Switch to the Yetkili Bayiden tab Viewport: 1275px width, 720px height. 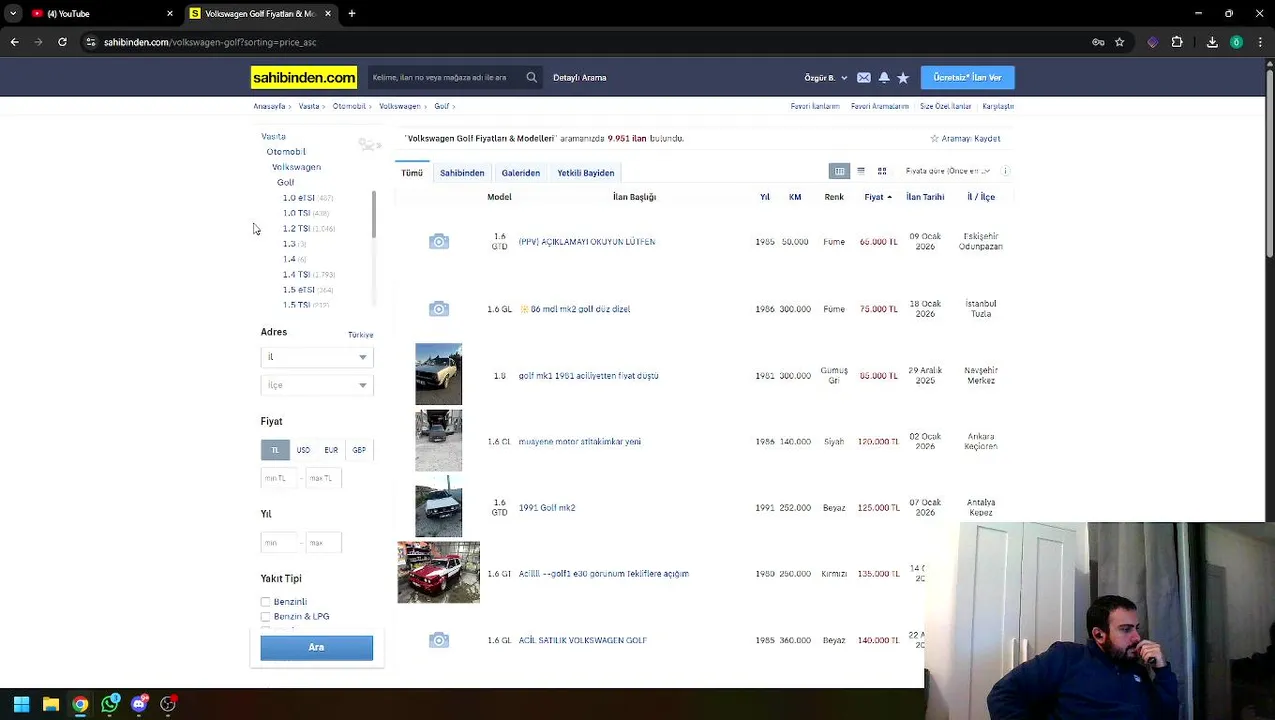click(586, 173)
